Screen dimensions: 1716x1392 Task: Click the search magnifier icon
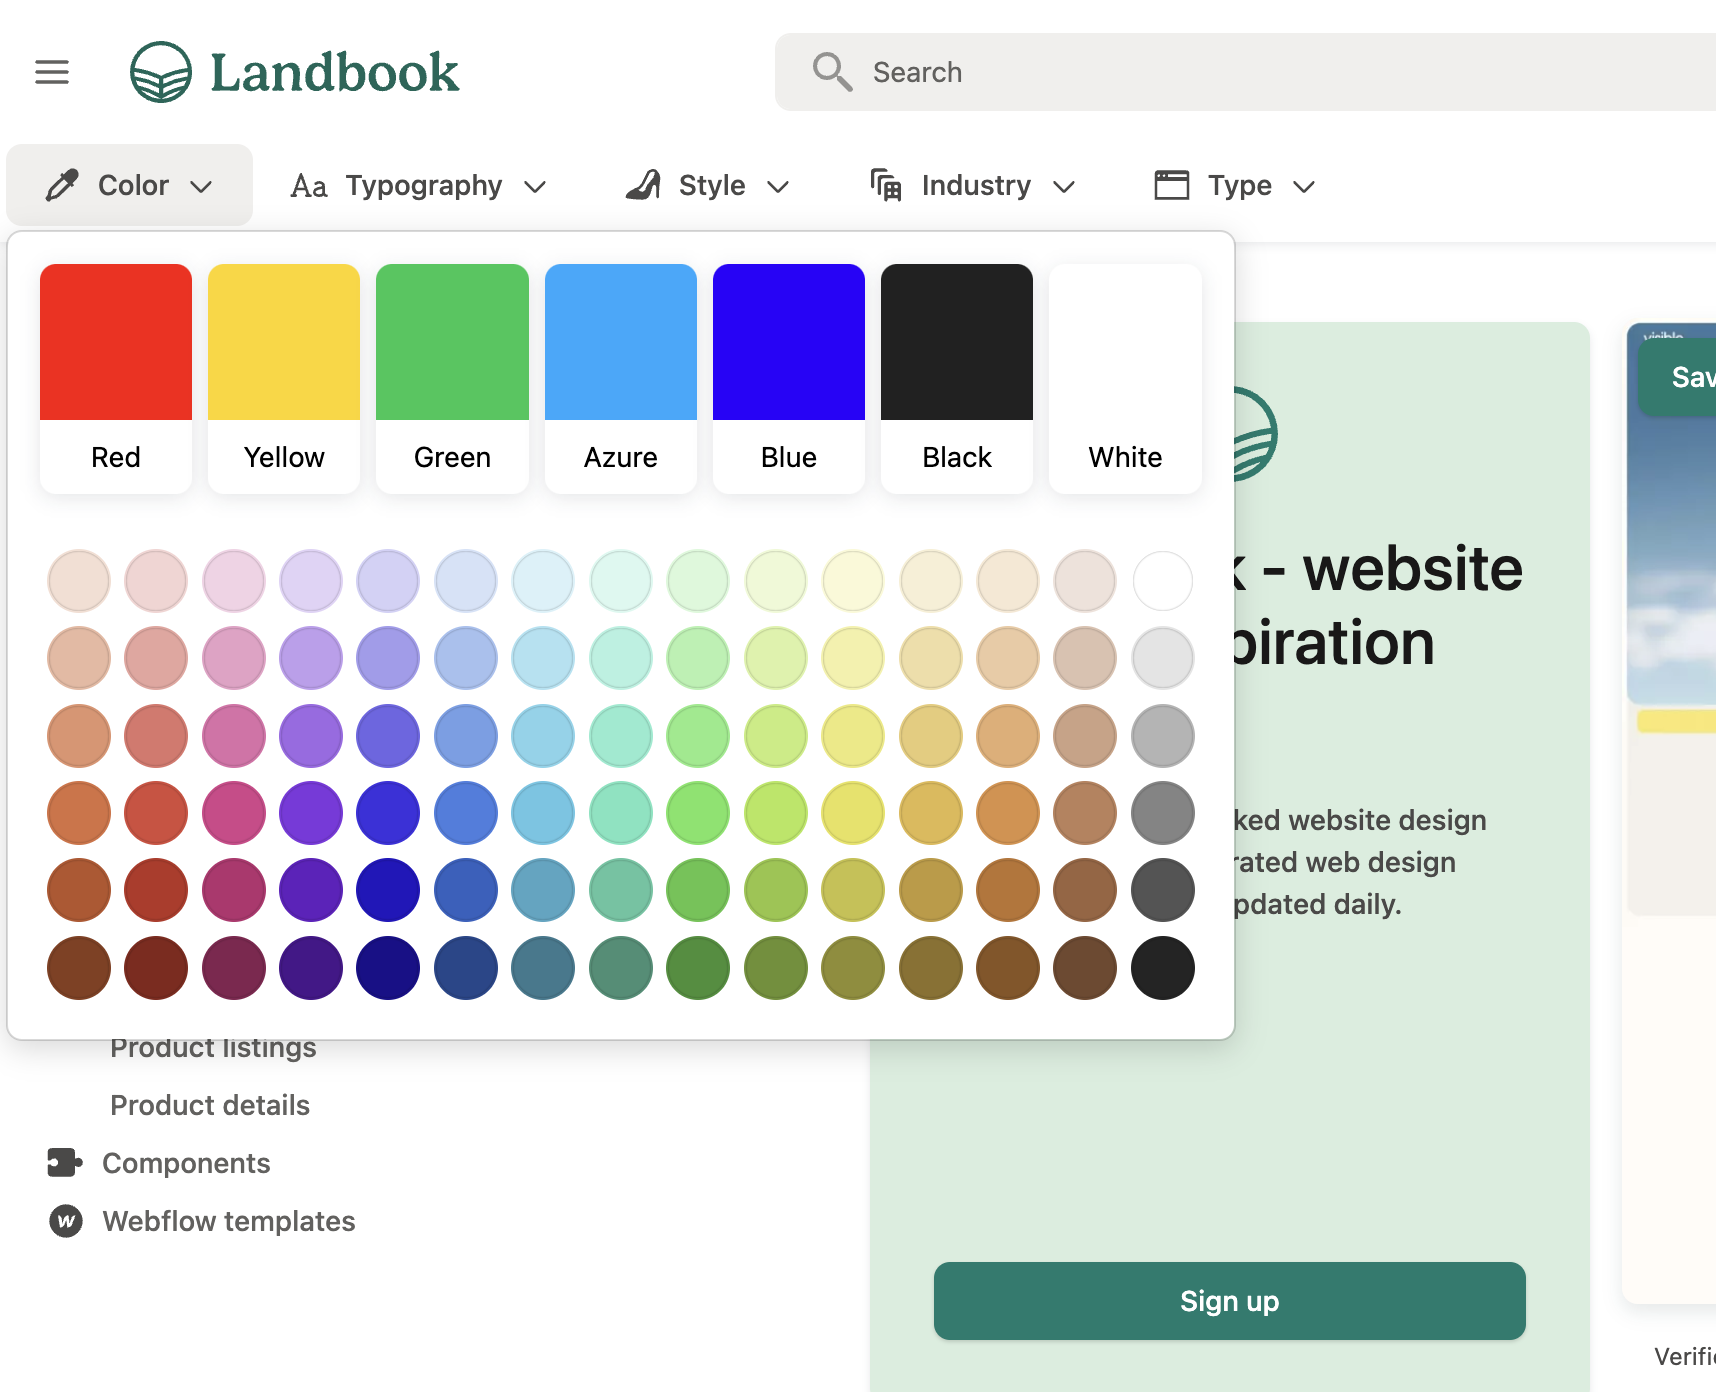831,72
